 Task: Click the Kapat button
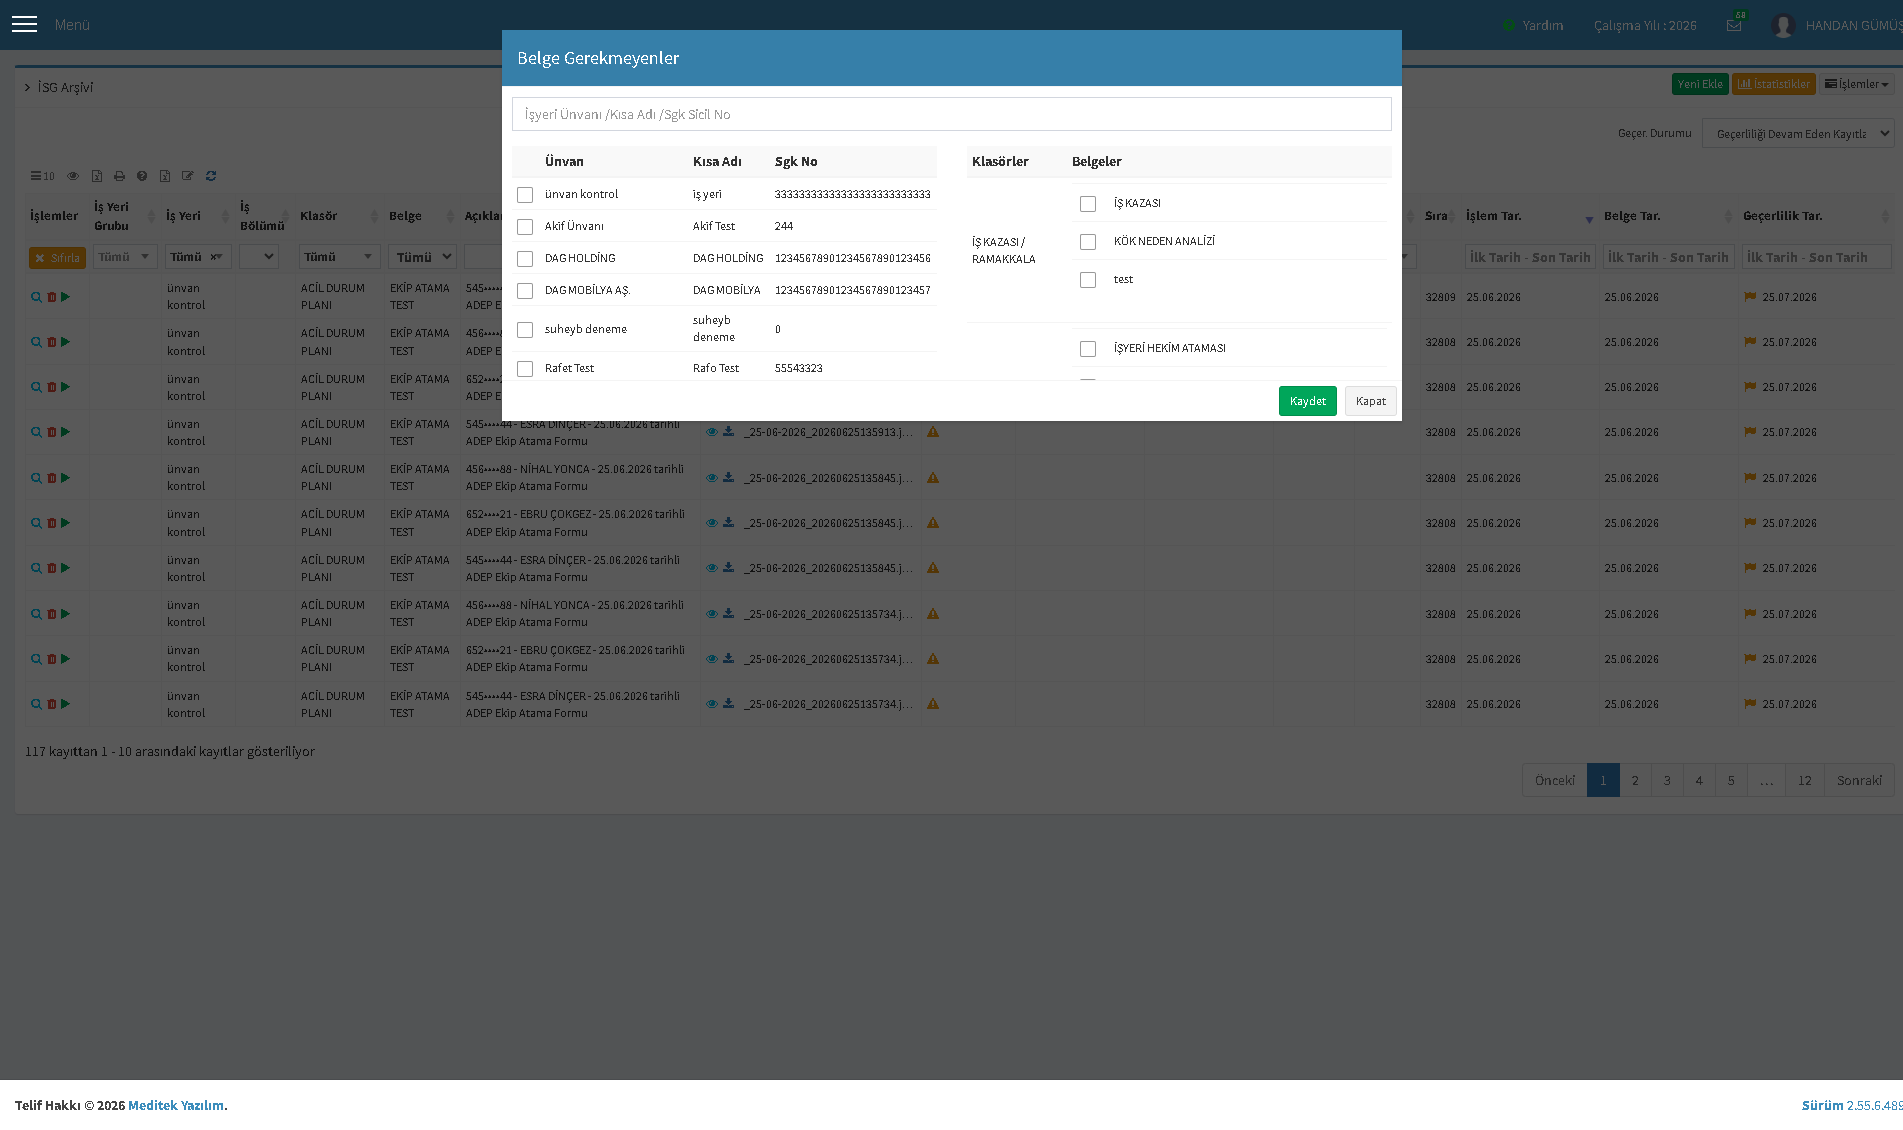(x=1370, y=401)
